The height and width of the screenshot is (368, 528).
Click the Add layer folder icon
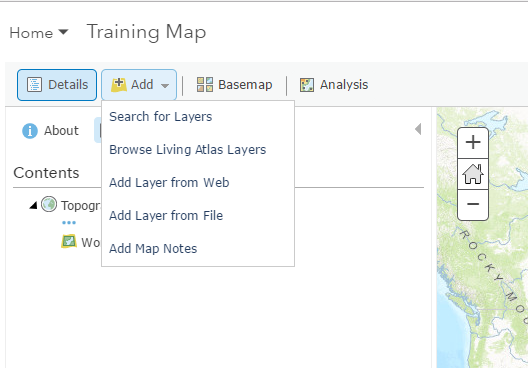119,85
